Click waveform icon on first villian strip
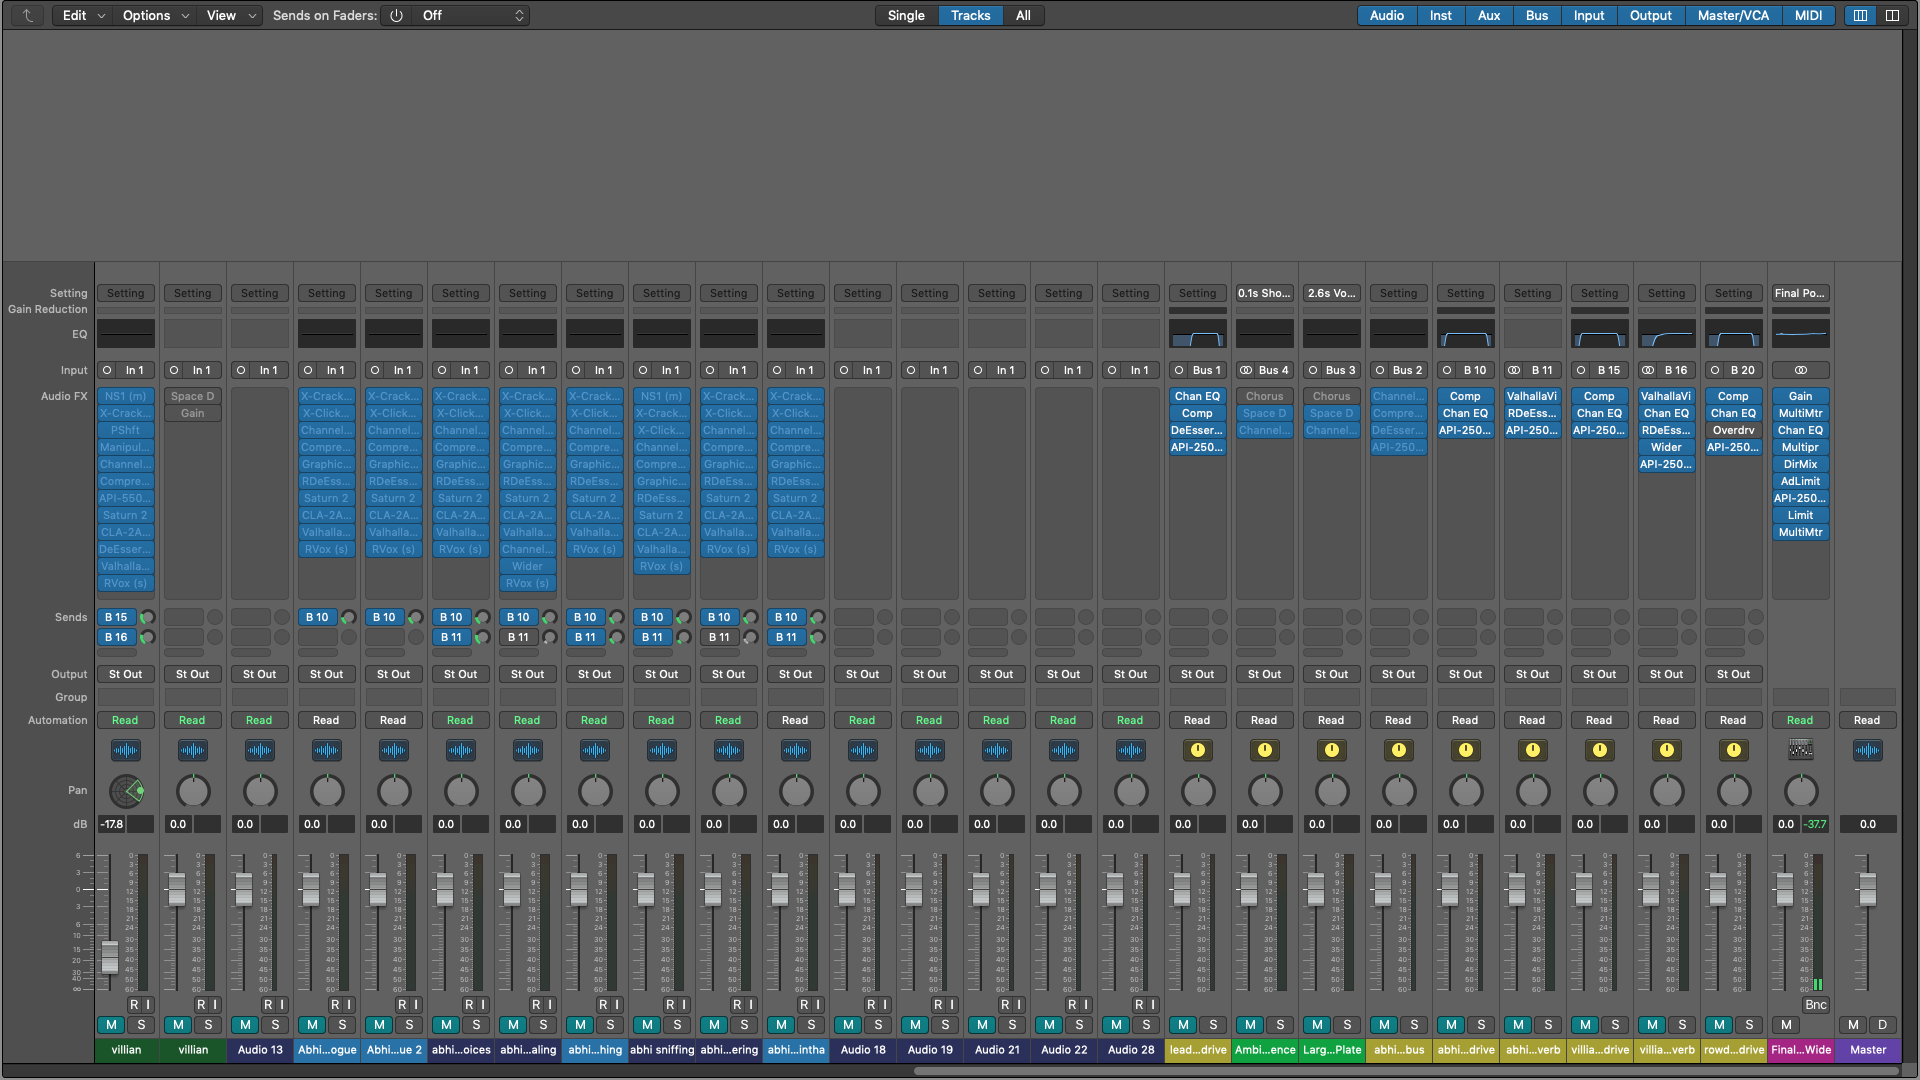The height and width of the screenshot is (1080, 1920). [126, 750]
